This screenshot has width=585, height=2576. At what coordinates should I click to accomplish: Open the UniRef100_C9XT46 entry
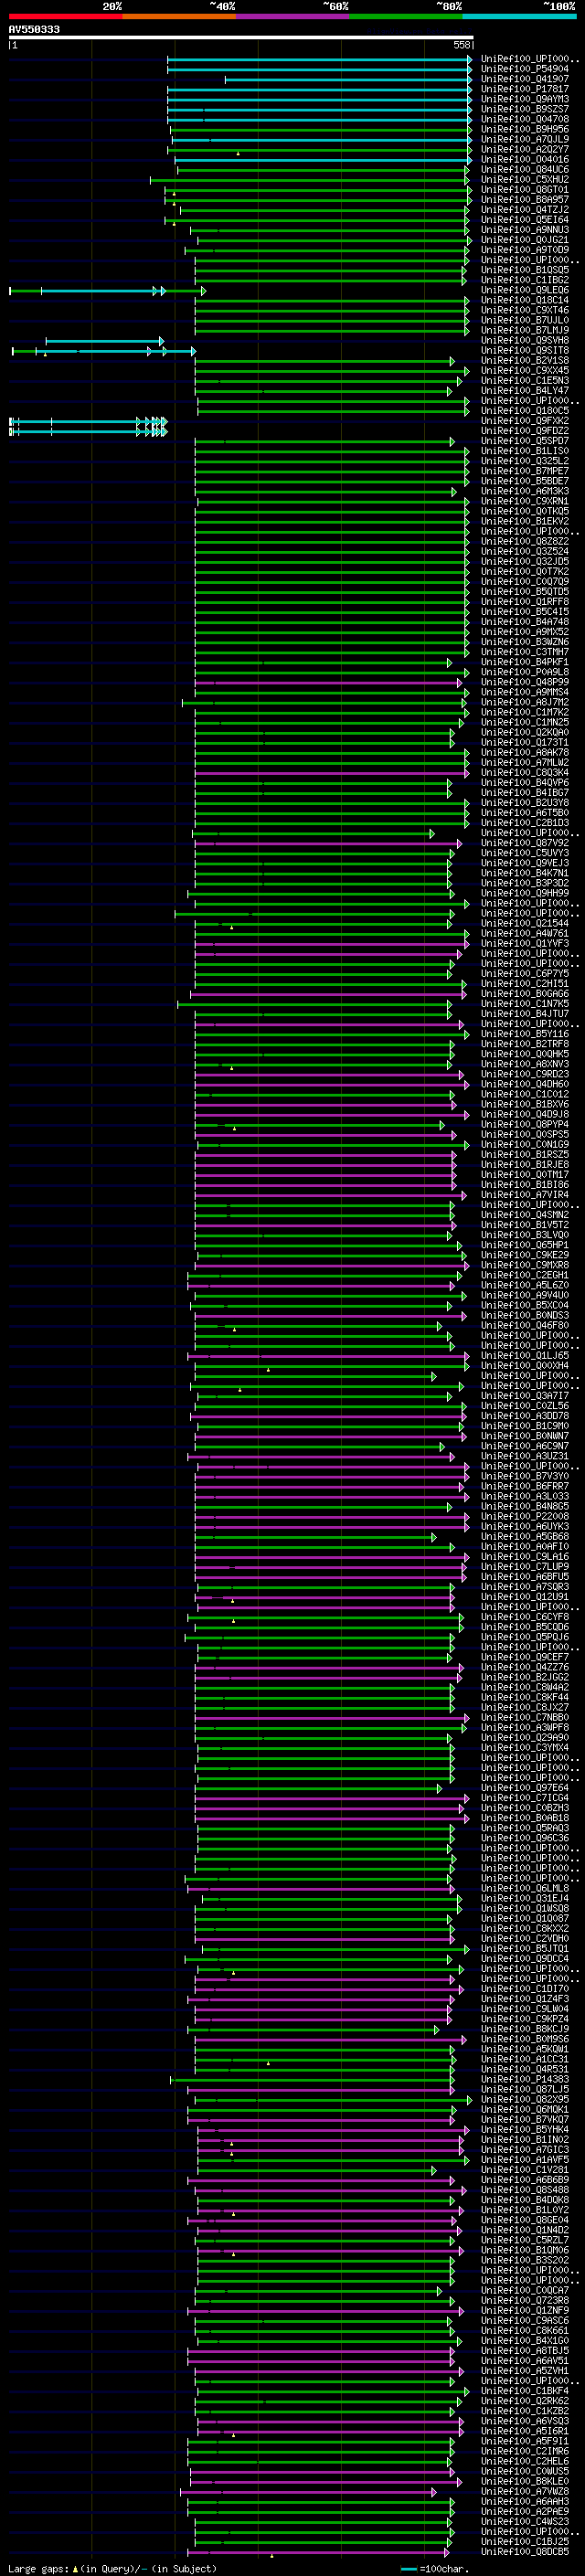(524, 310)
